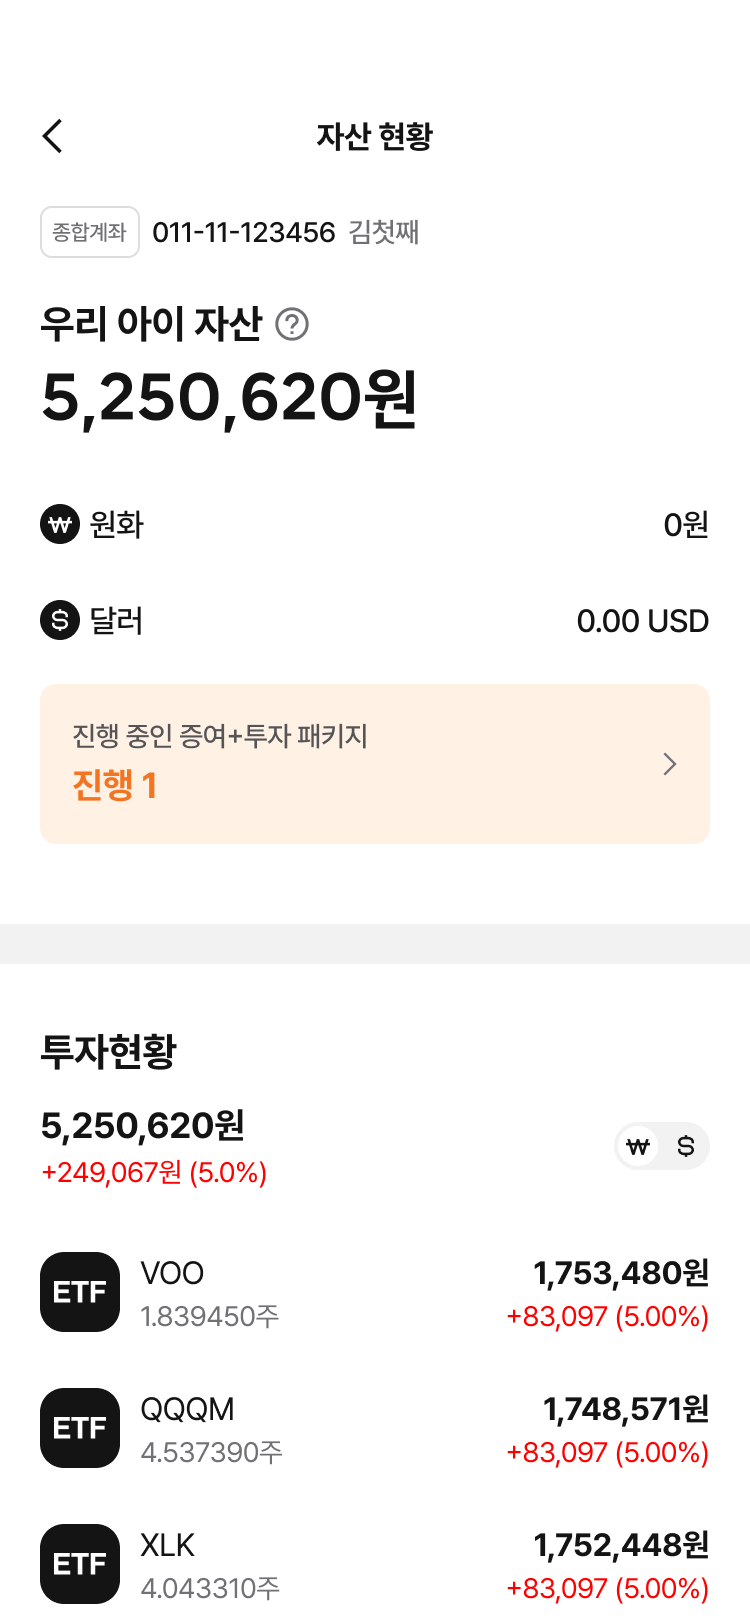
Task: Expand the 진행 중인 증여+투자 패키지 chevron
Action: pos(670,764)
